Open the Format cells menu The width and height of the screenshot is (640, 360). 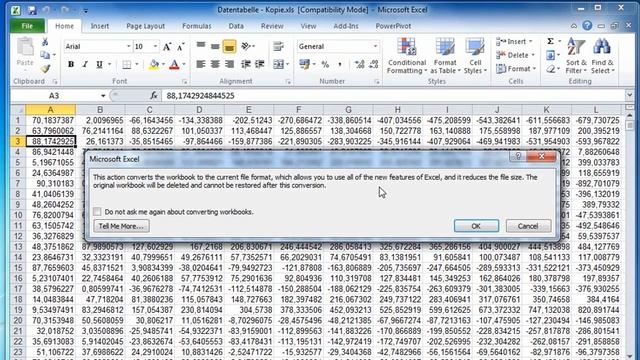516,69
